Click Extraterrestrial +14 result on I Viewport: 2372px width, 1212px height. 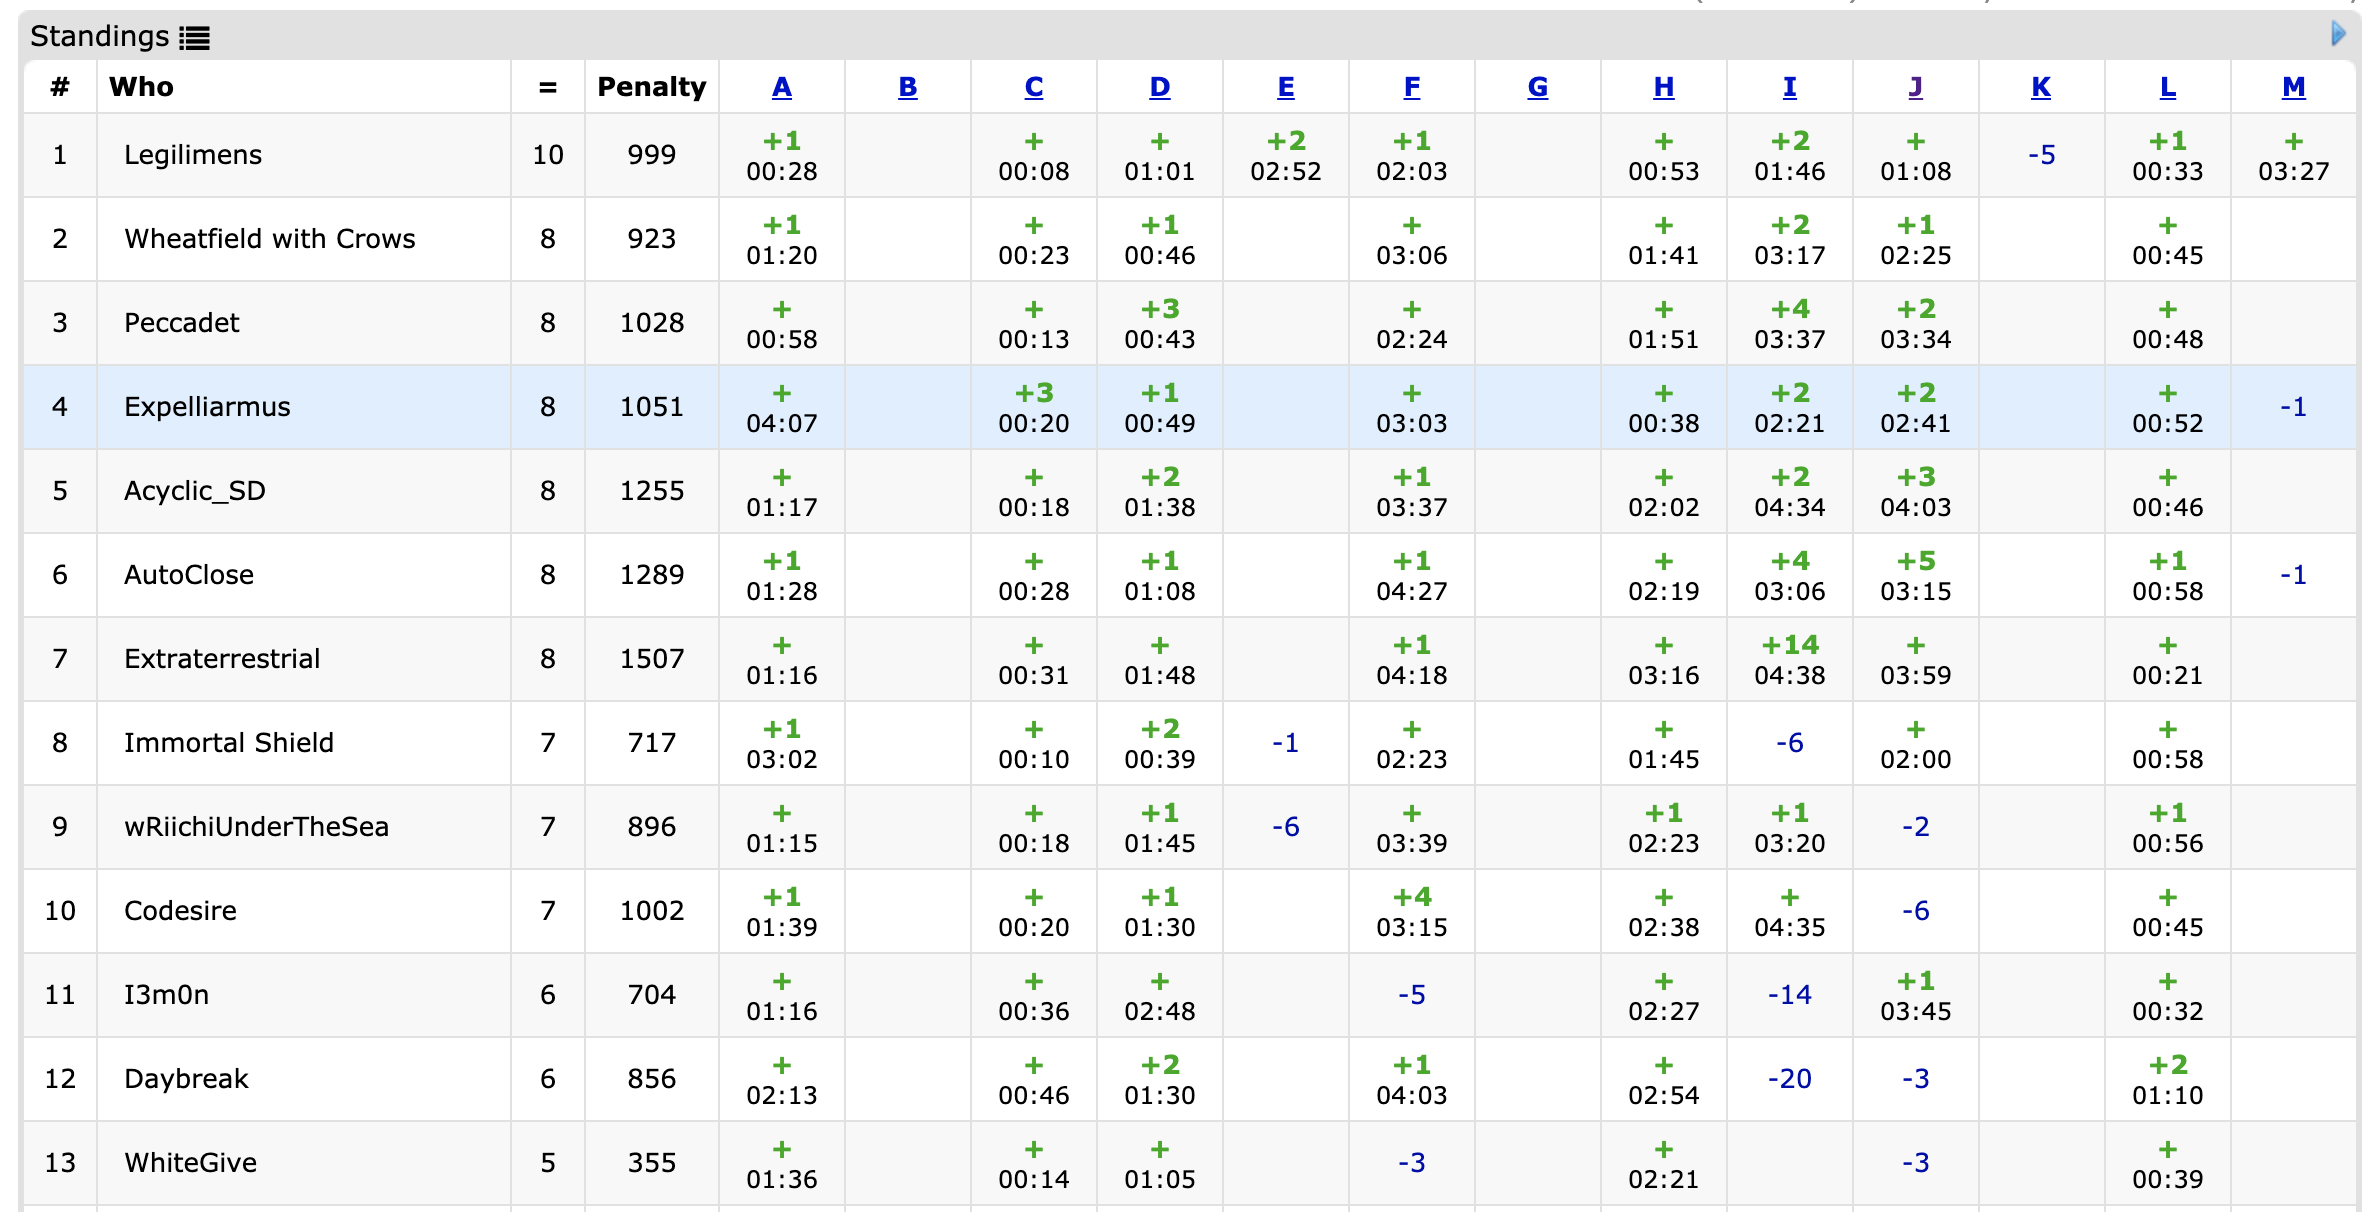(1789, 645)
